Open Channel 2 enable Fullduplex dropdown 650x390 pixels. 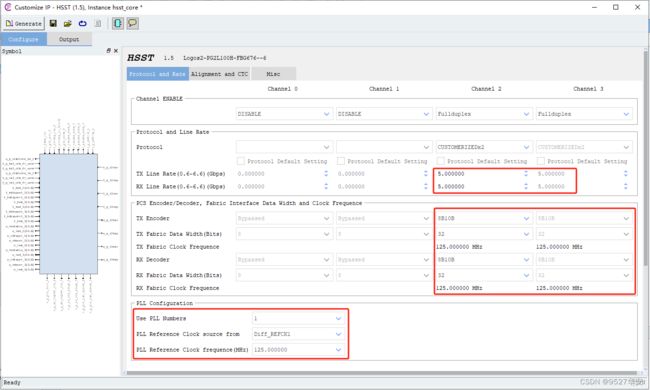484,114
